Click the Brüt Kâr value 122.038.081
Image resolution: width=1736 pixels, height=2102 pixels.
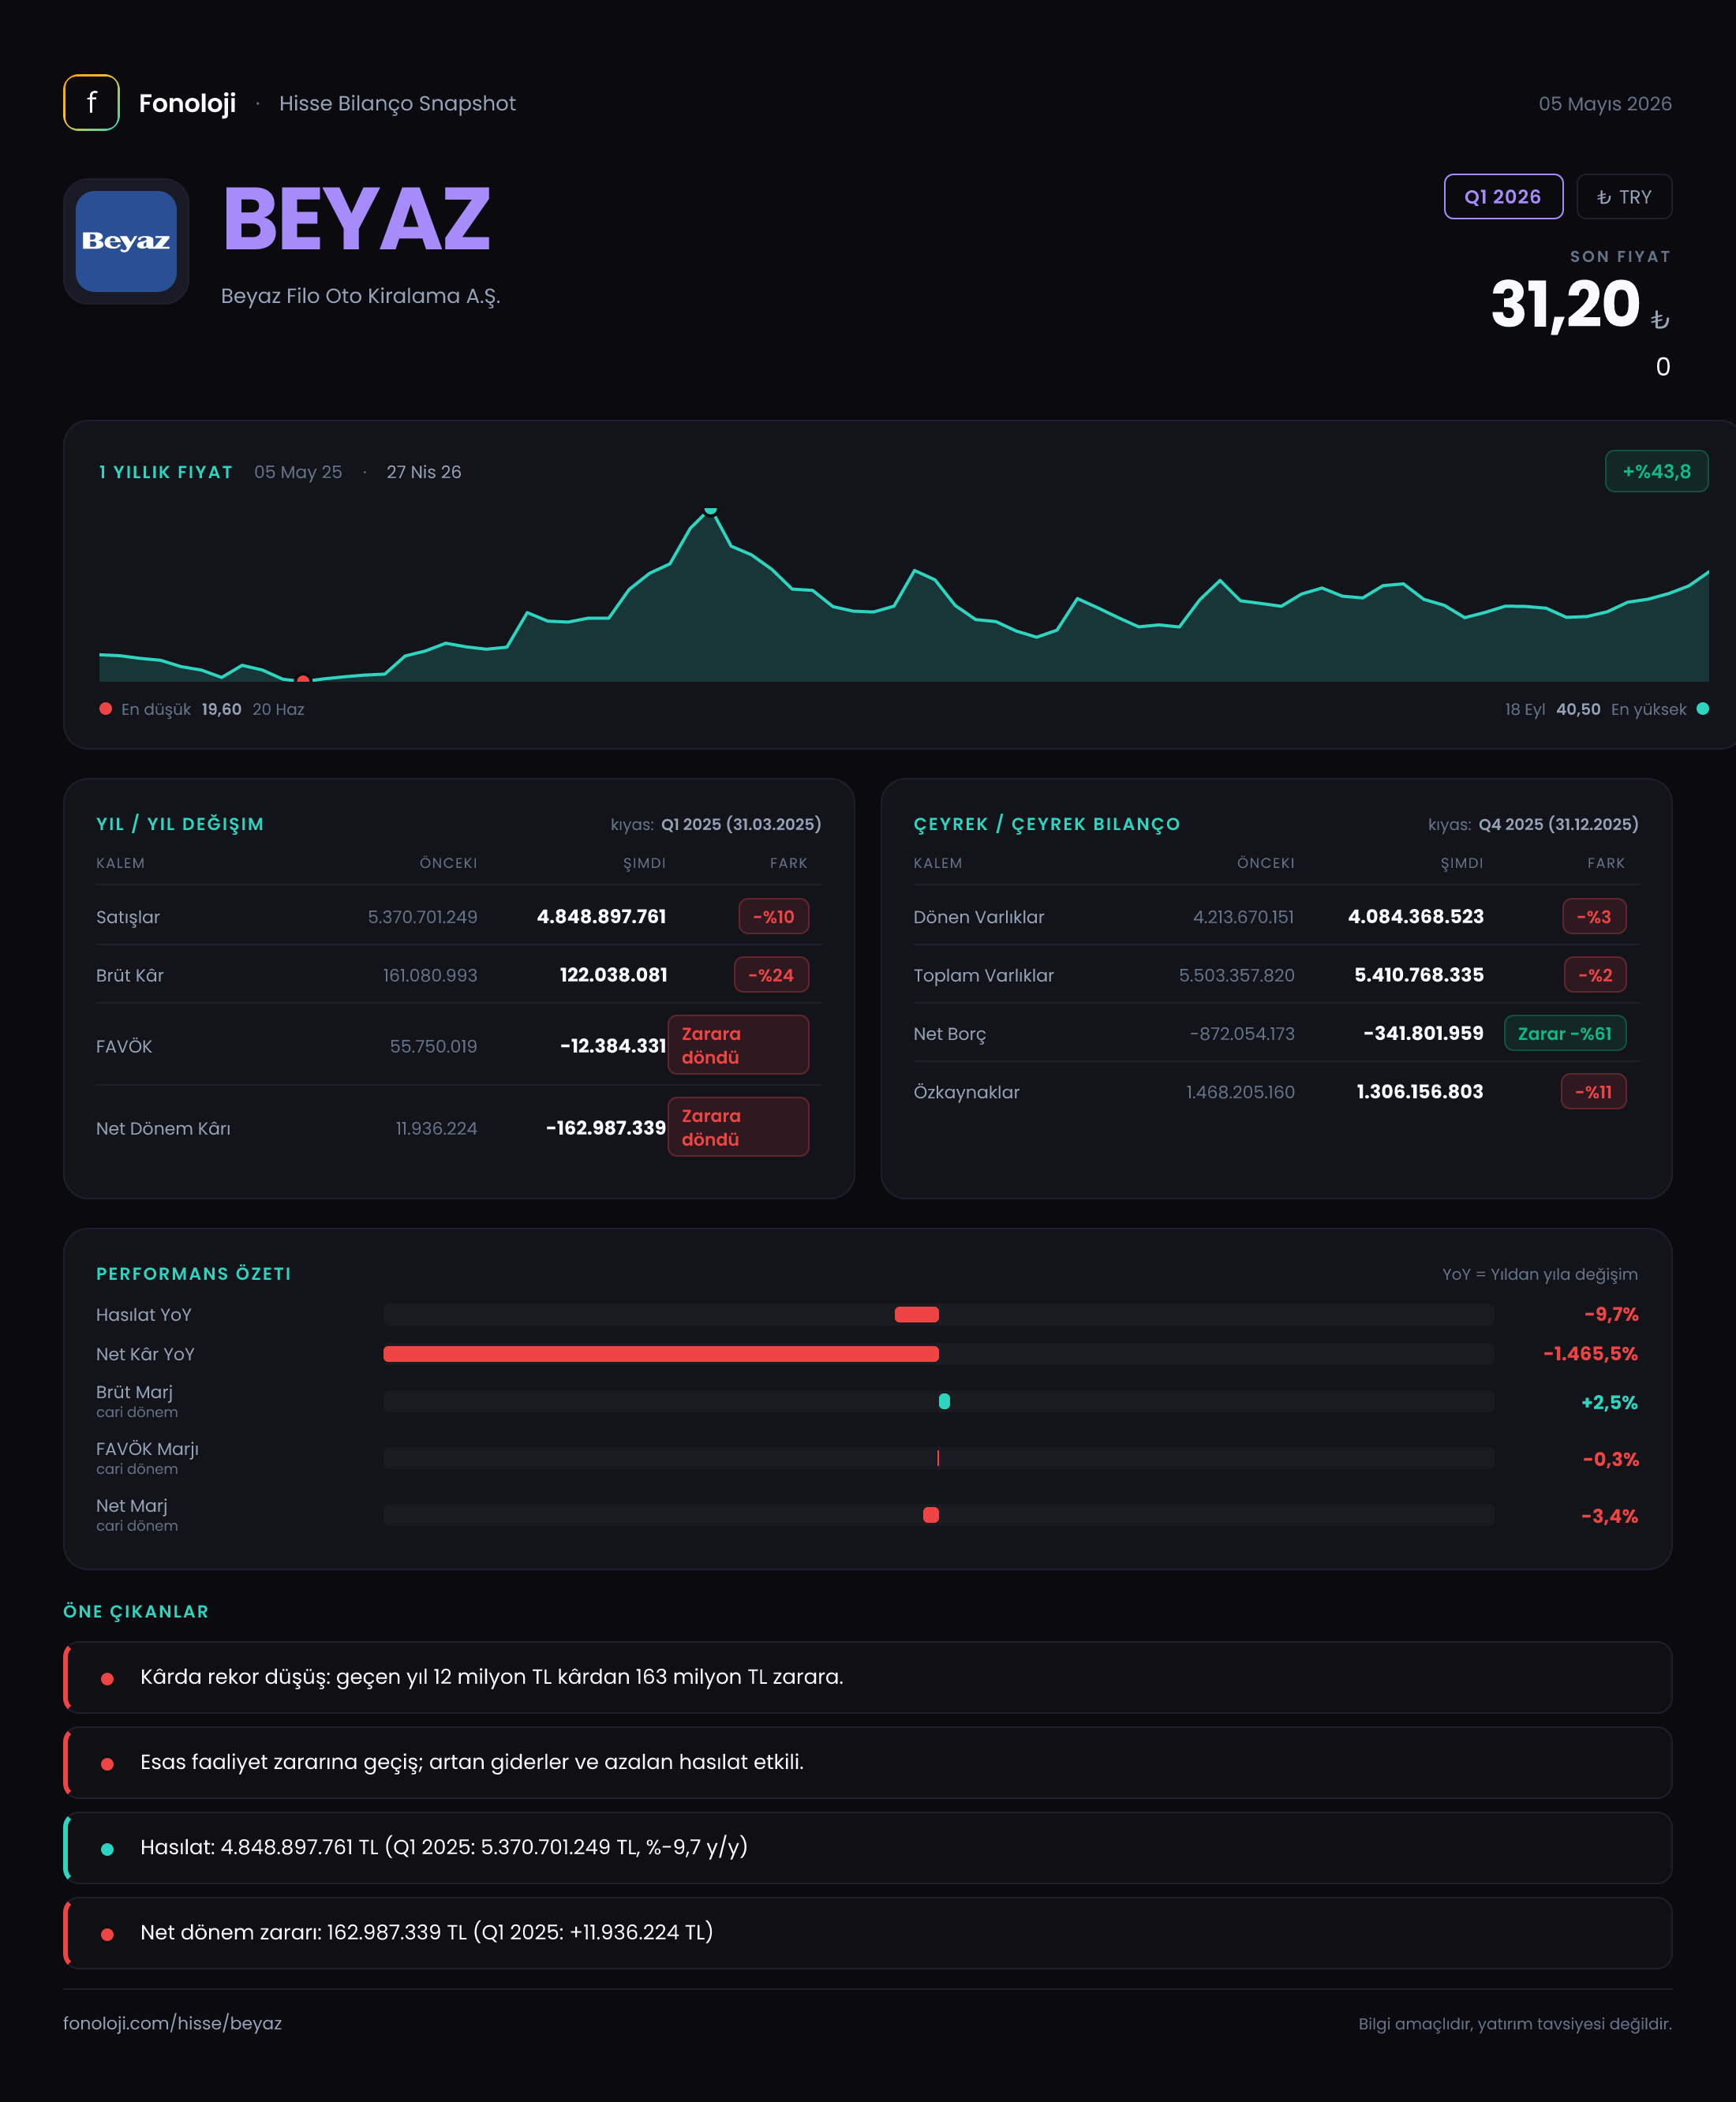[613, 975]
